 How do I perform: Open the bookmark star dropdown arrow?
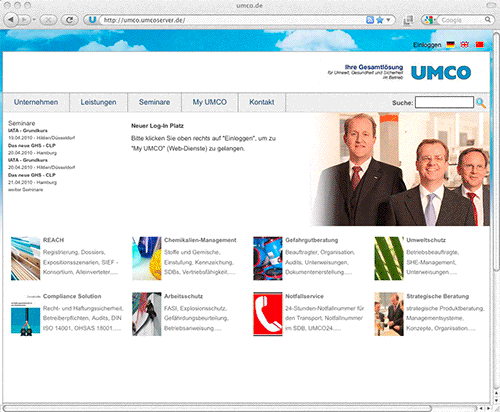[388, 20]
